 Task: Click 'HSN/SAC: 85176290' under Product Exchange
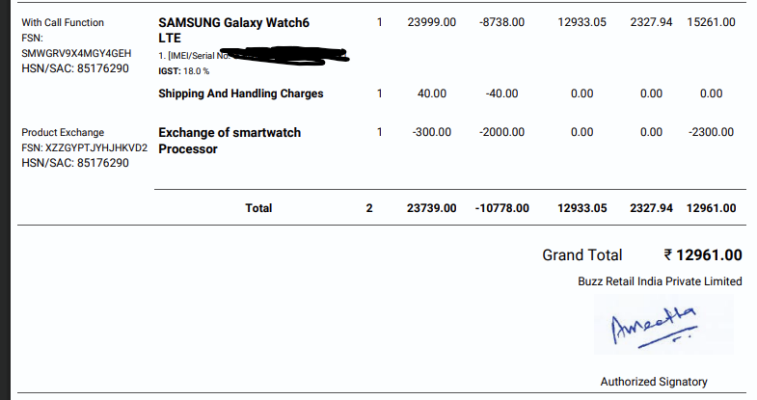[75, 163]
